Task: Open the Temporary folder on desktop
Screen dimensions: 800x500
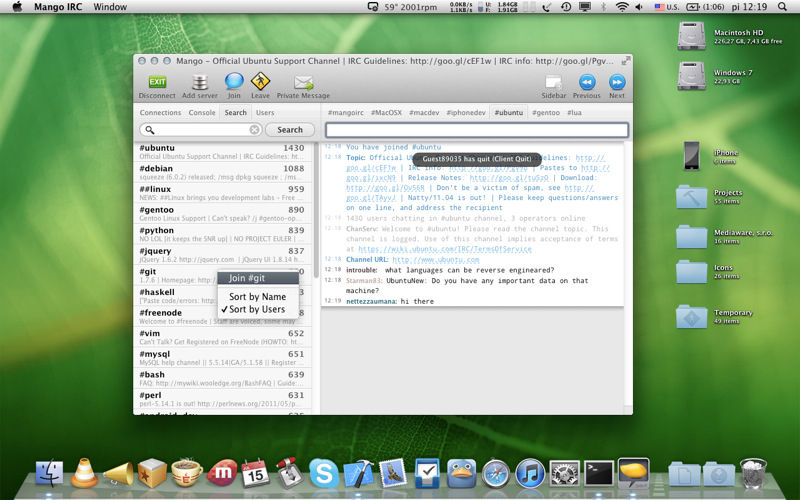Action: (691, 316)
